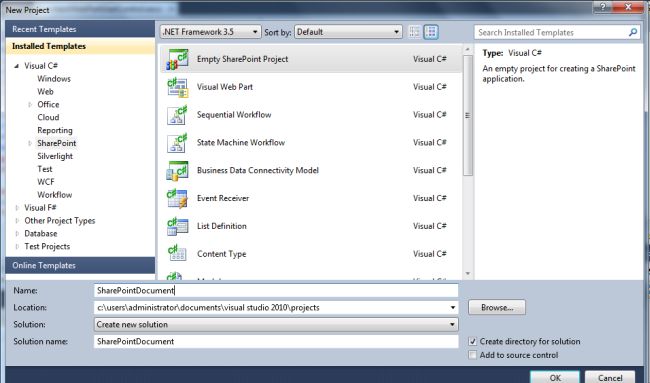The width and height of the screenshot is (650, 383).
Task: Click the Cancel button
Action: pyautogui.click(x=610, y=377)
